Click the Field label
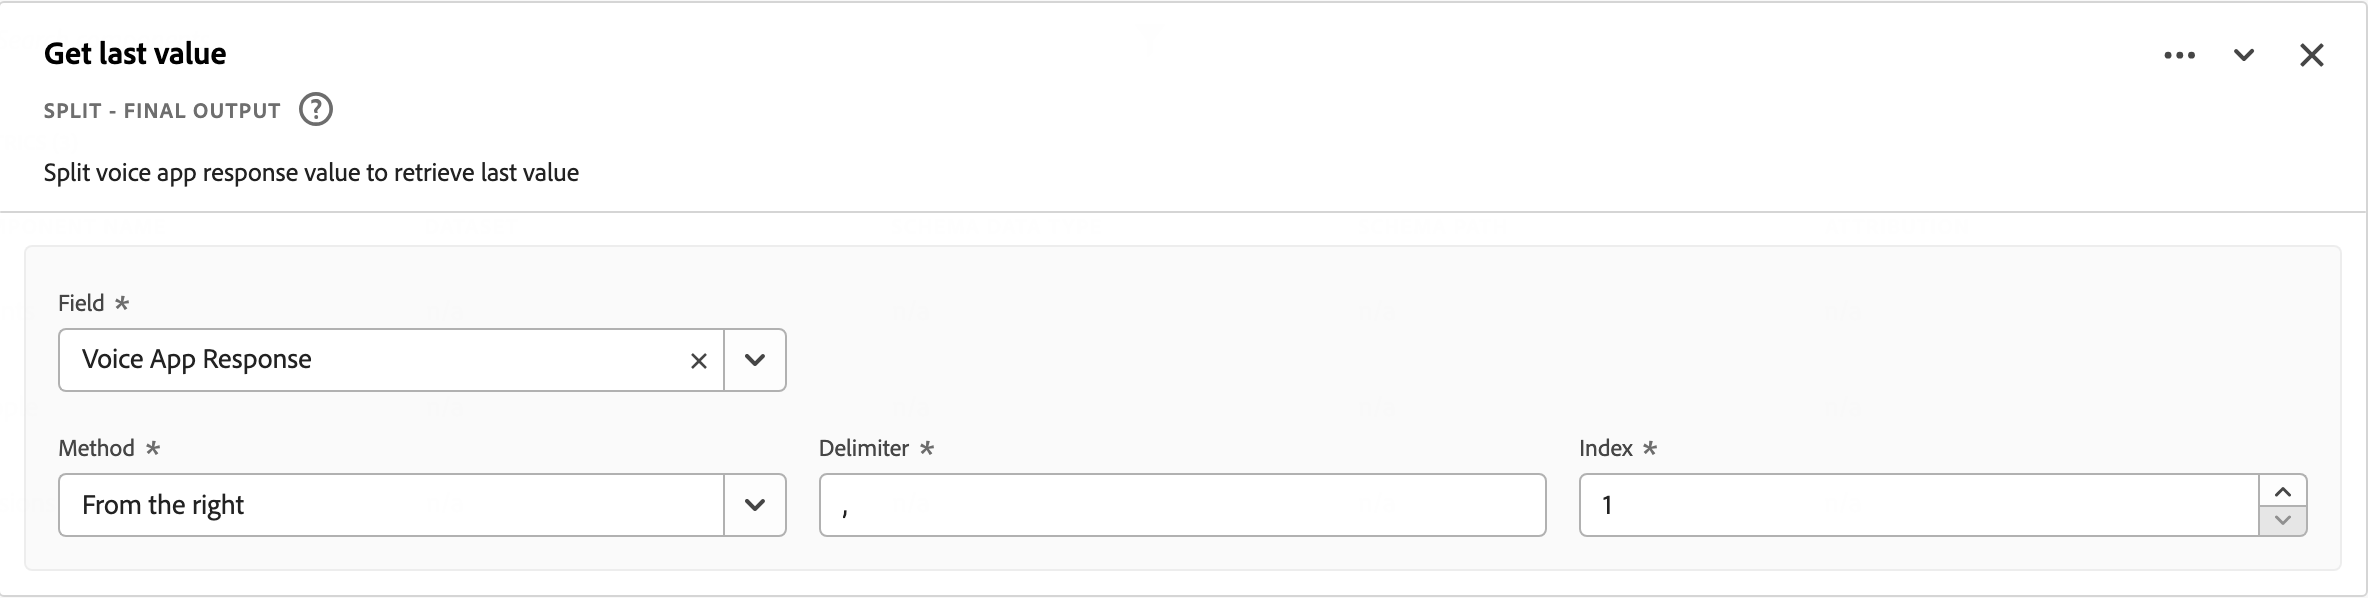Image resolution: width=2368 pixels, height=598 pixels. pos(81,303)
